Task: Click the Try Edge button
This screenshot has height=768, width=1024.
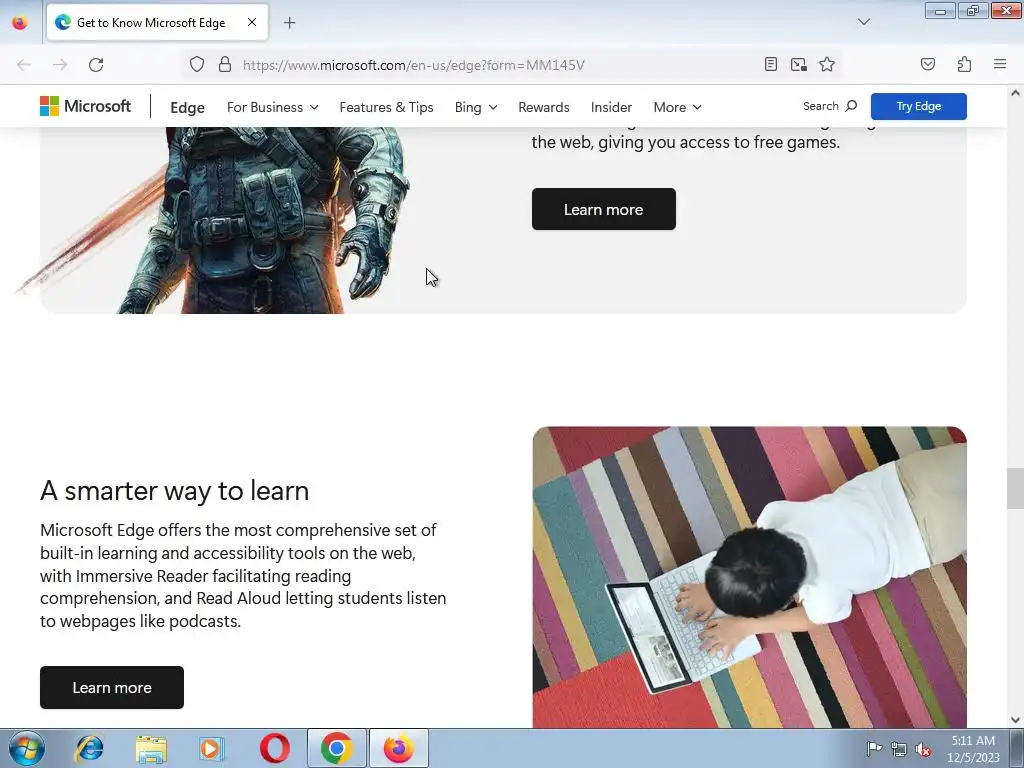Action: (x=918, y=106)
